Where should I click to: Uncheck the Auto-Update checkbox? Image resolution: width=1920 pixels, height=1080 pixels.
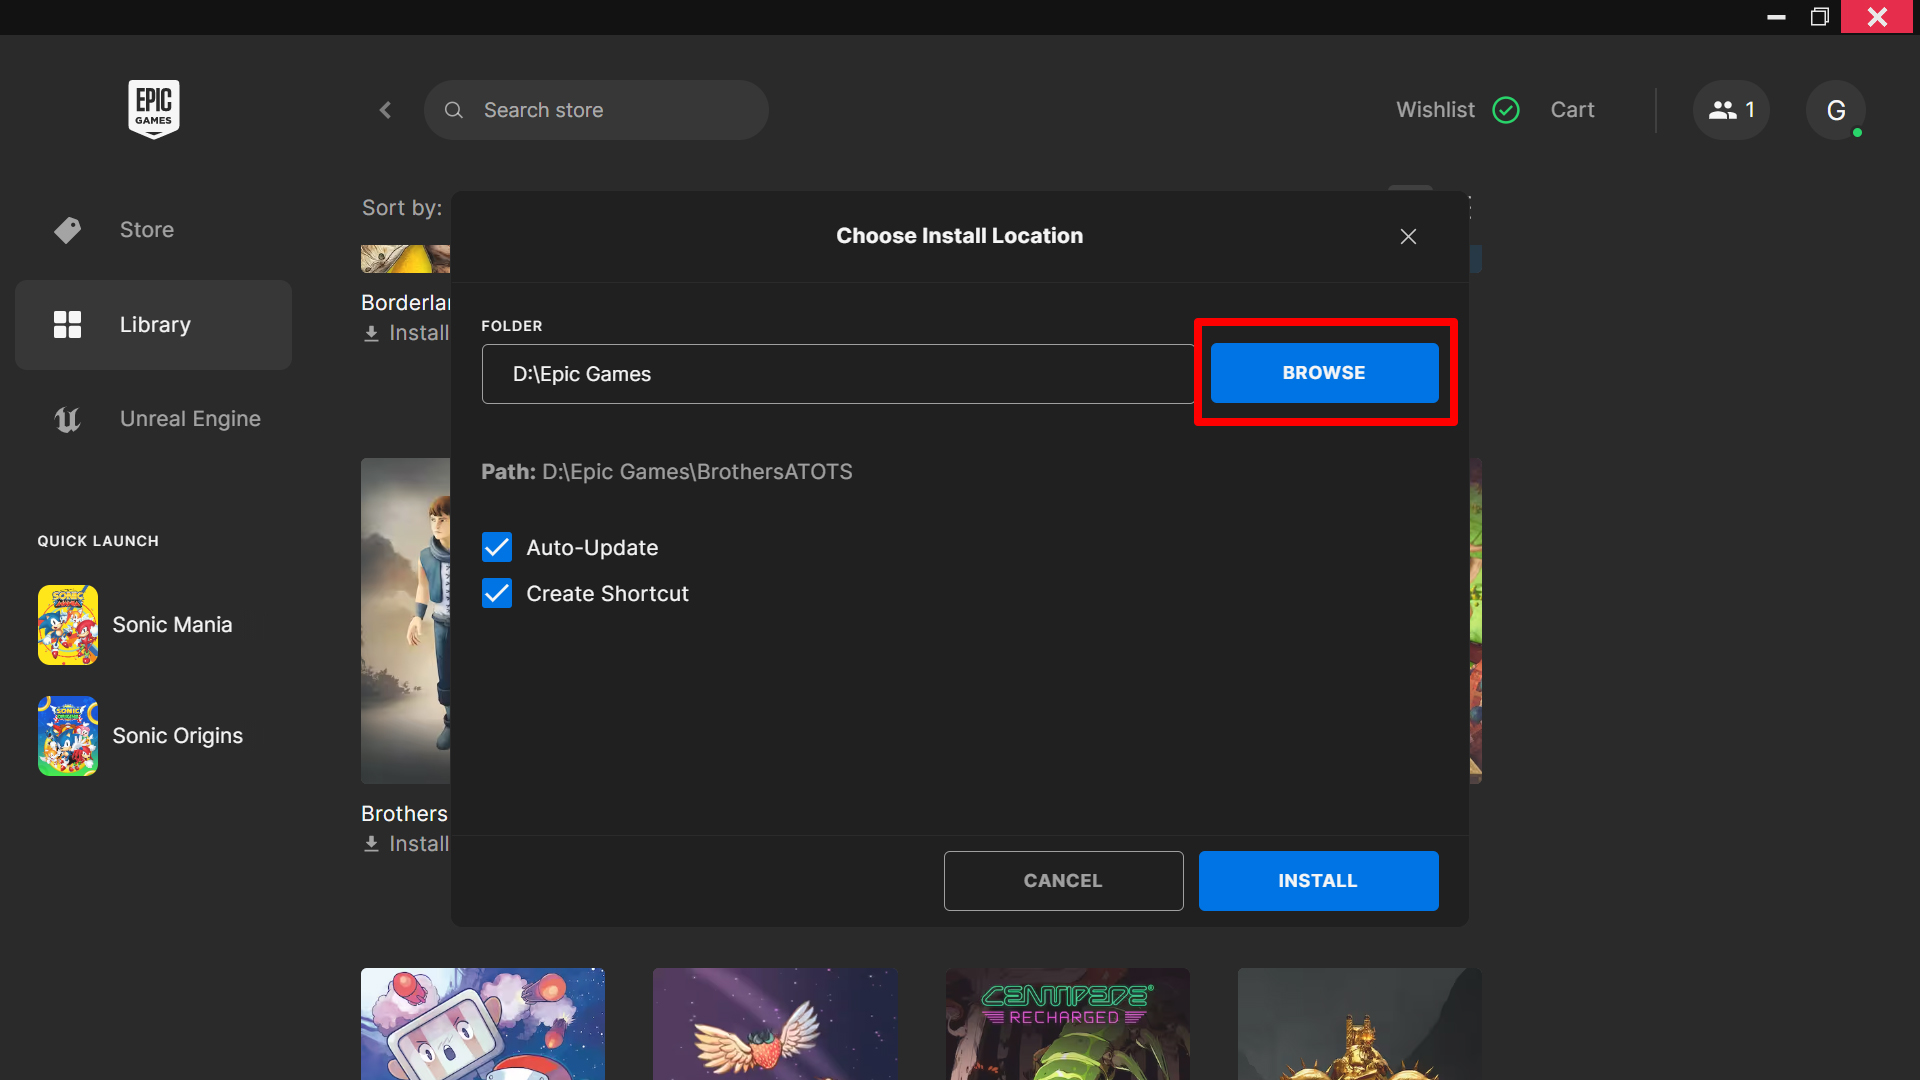click(497, 548)
